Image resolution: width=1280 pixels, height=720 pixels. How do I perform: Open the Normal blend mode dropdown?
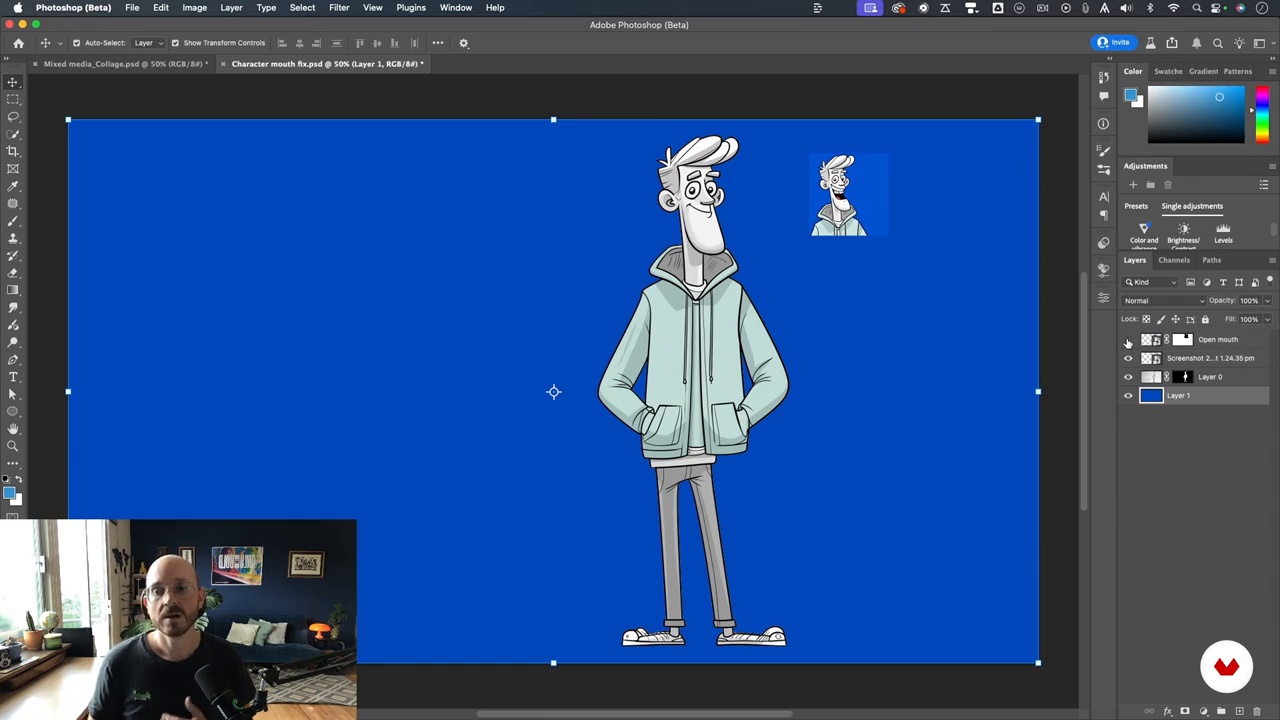(x=1164, y=300)
